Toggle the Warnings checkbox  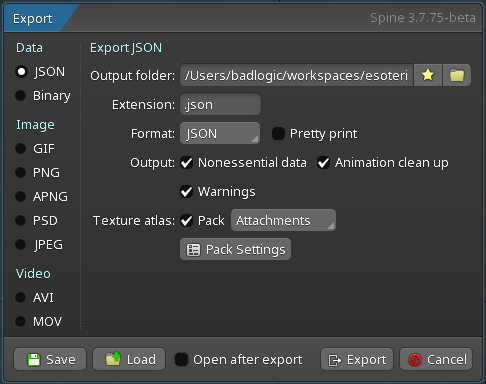187,192
